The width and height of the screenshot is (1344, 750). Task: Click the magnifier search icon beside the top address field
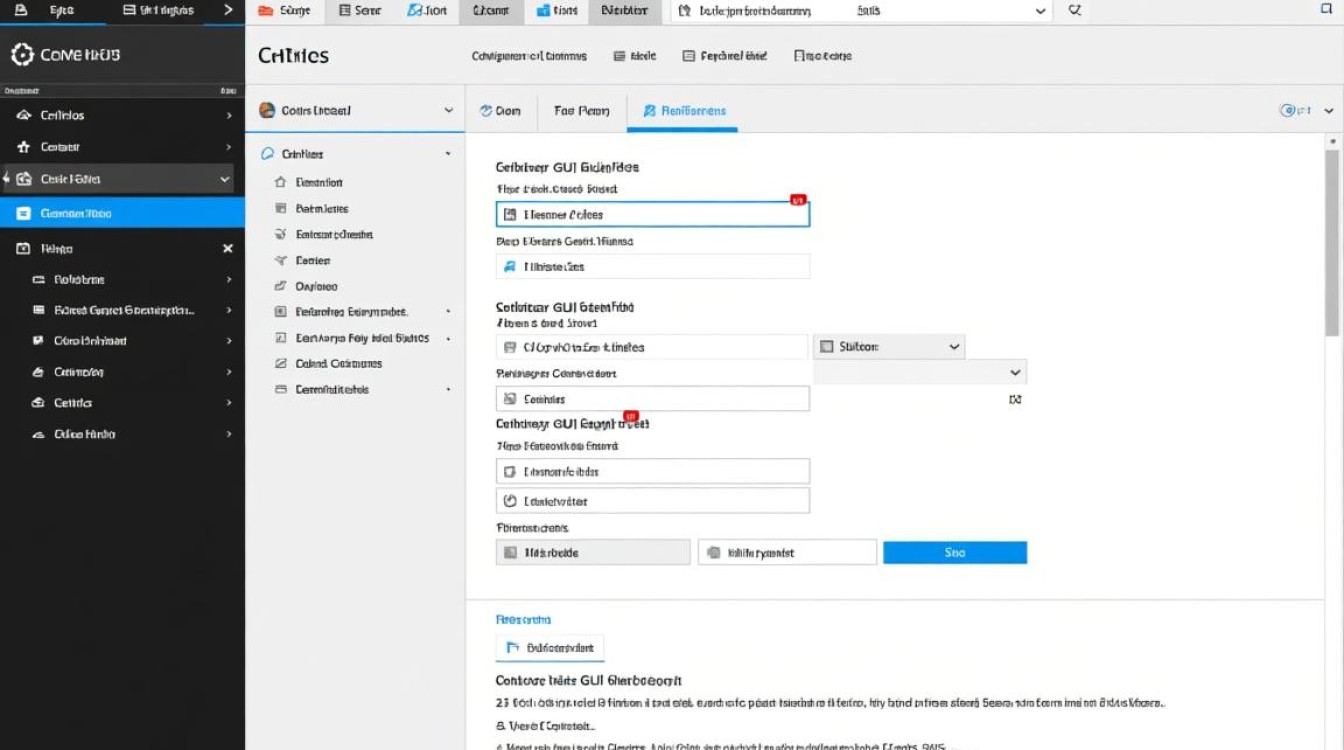pyautogui.click(x=1075, y=10)
